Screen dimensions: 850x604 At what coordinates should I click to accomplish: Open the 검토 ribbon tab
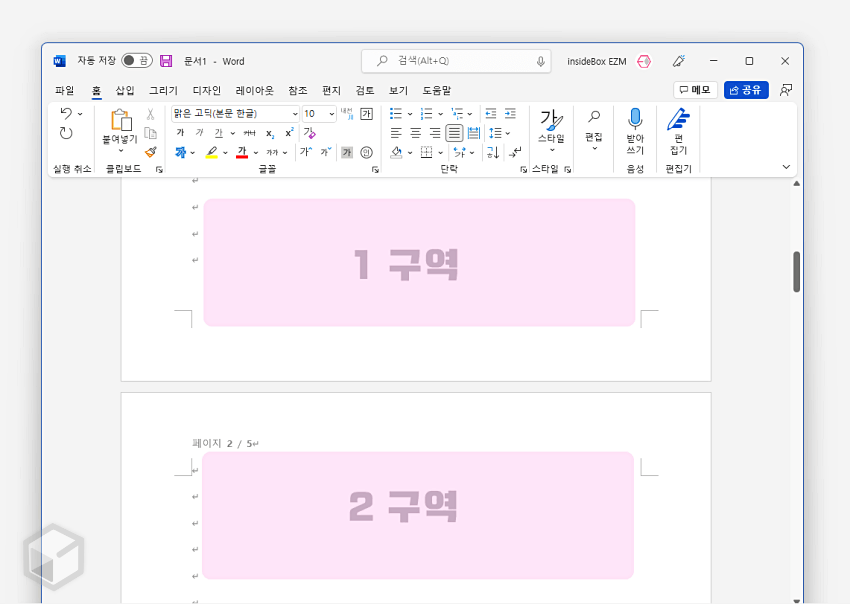(363, 90)
